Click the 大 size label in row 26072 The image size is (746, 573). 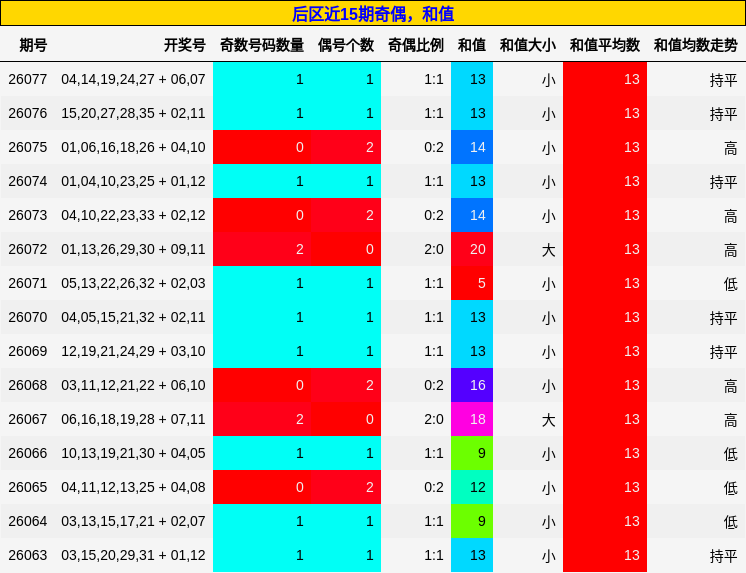pos(549,250)
